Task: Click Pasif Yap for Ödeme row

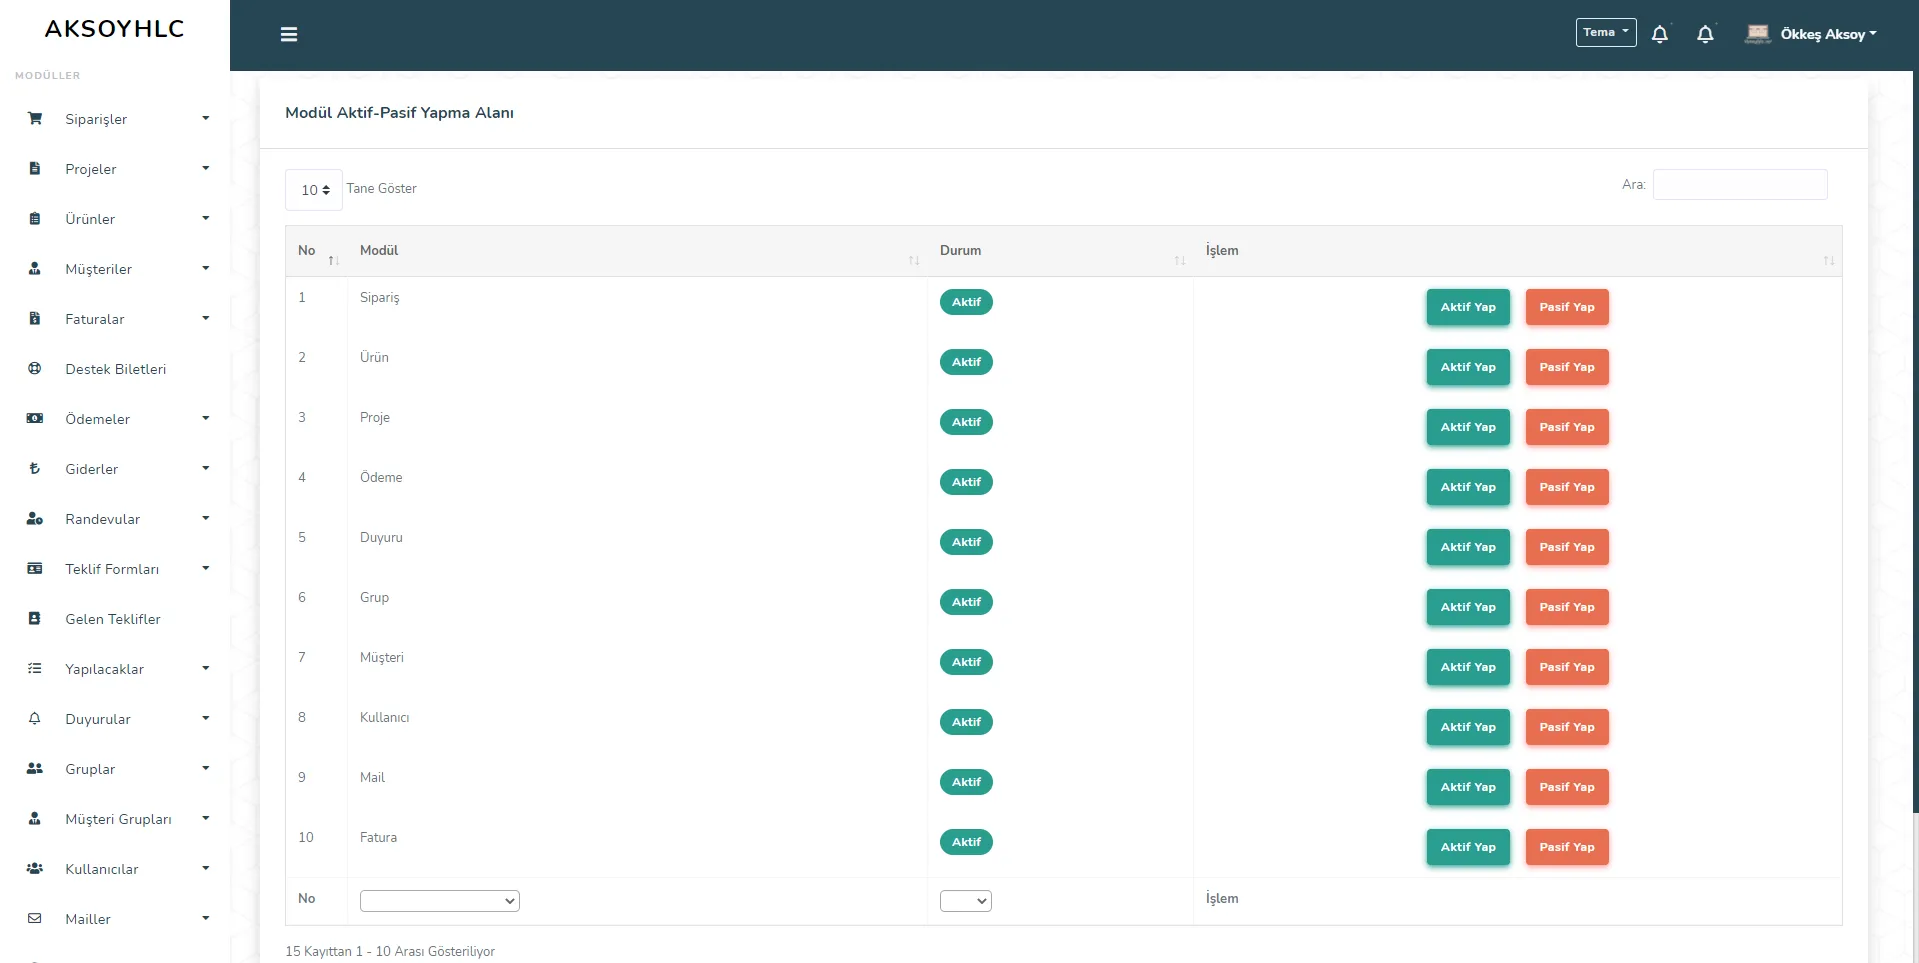Action: (x=1567, y=487)
